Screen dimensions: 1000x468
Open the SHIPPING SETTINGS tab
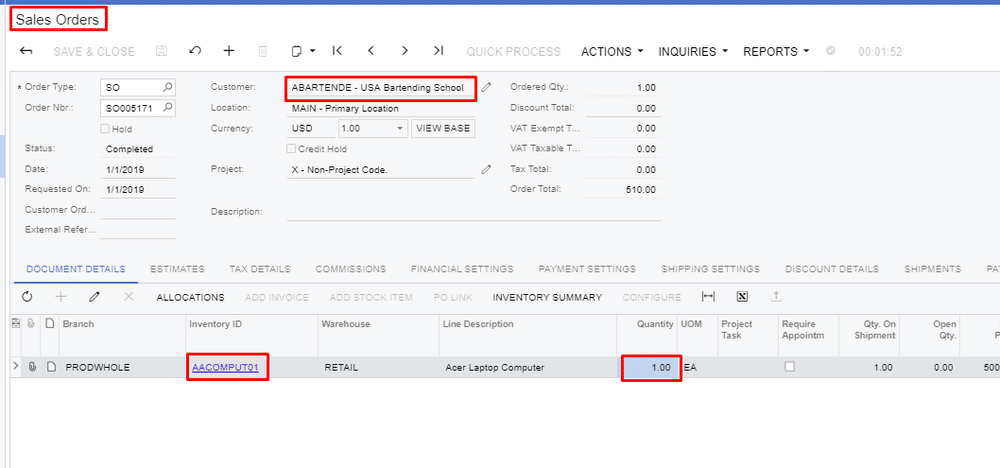[710, 269]
